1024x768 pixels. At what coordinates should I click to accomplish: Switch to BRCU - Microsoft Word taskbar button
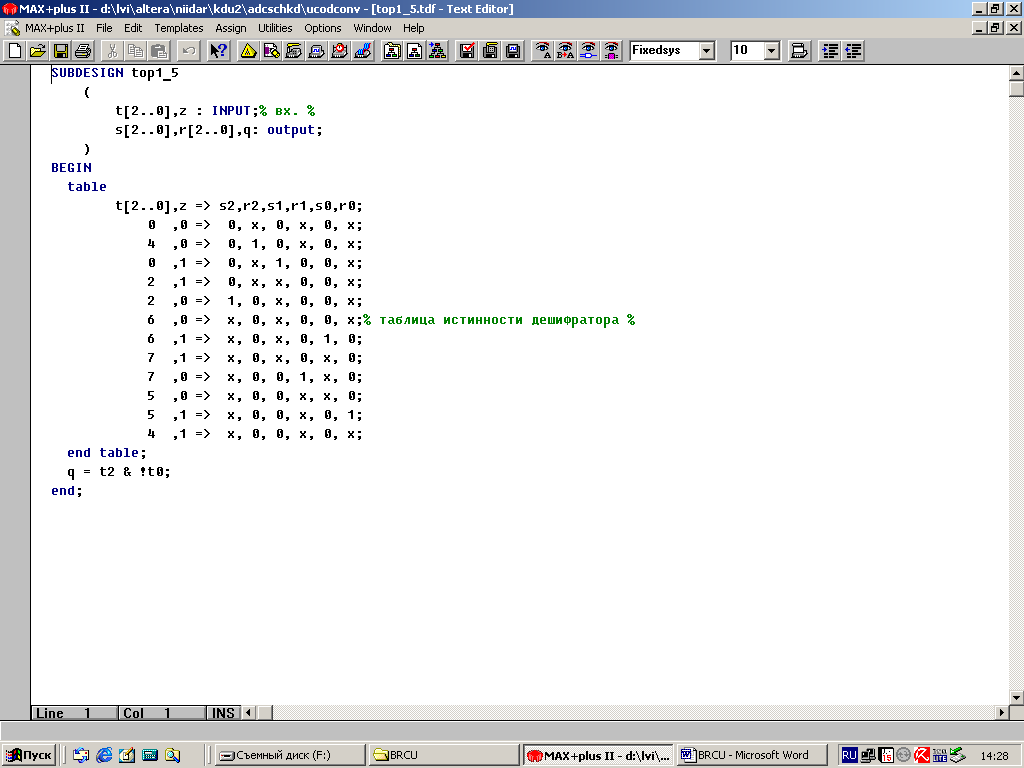click(x=752, y=756)
